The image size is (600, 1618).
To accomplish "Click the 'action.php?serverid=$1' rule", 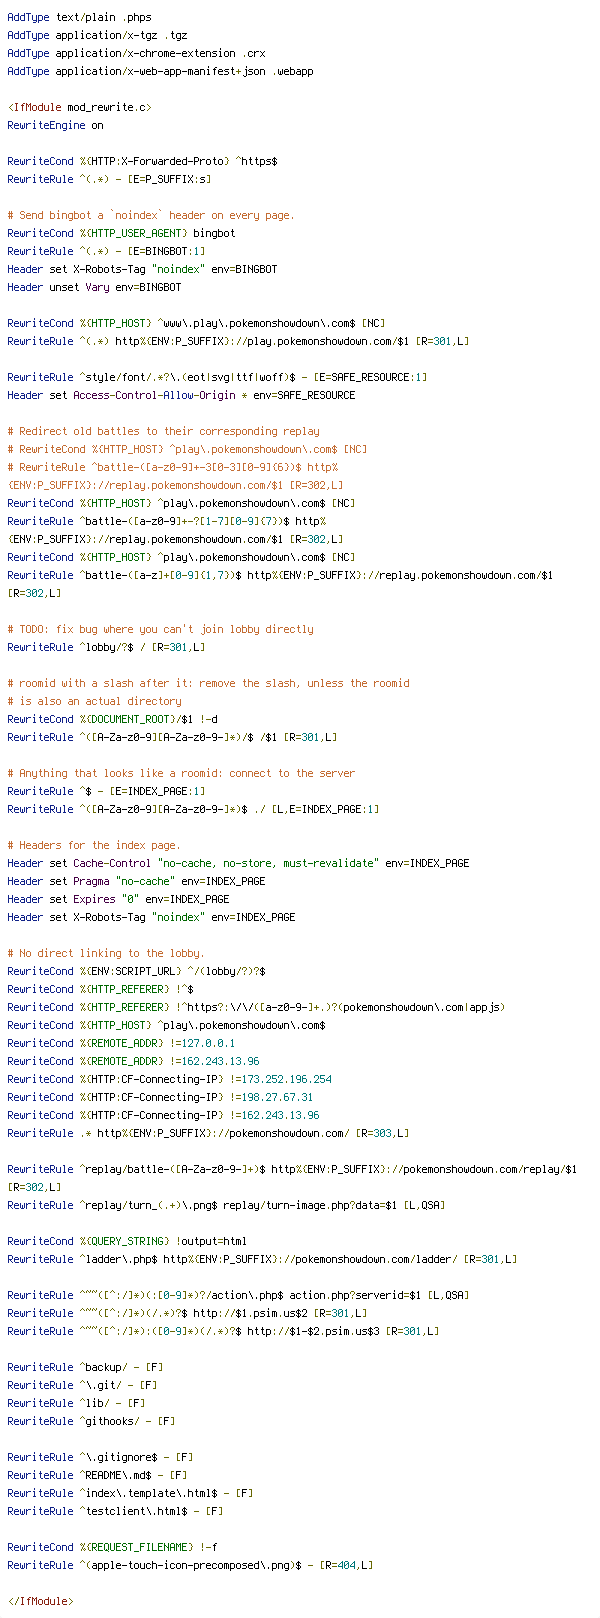I will tap(238, 1295).
